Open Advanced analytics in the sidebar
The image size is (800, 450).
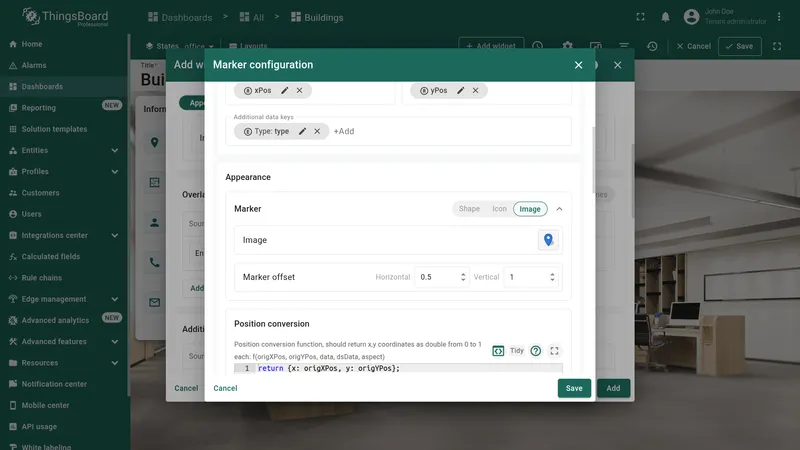64,320
